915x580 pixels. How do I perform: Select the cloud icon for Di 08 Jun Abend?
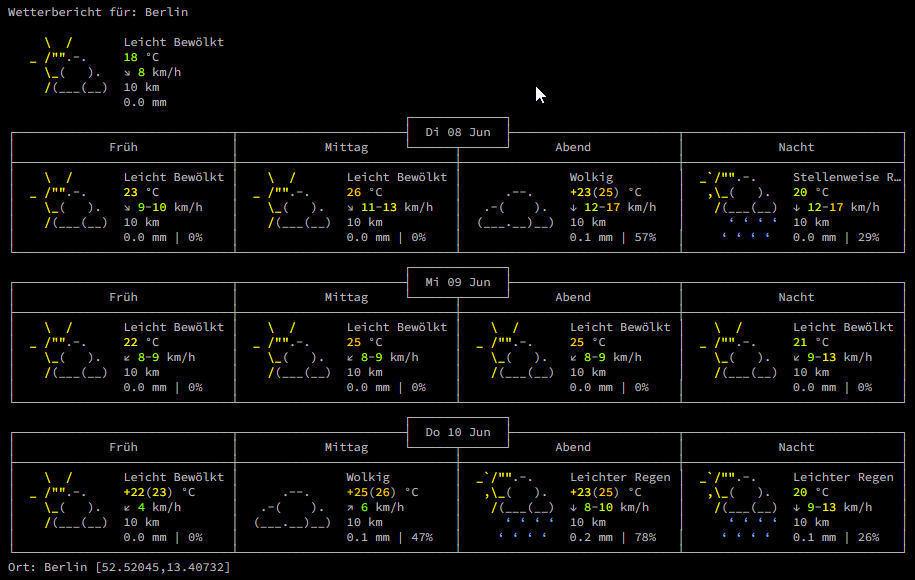(515, 208)
